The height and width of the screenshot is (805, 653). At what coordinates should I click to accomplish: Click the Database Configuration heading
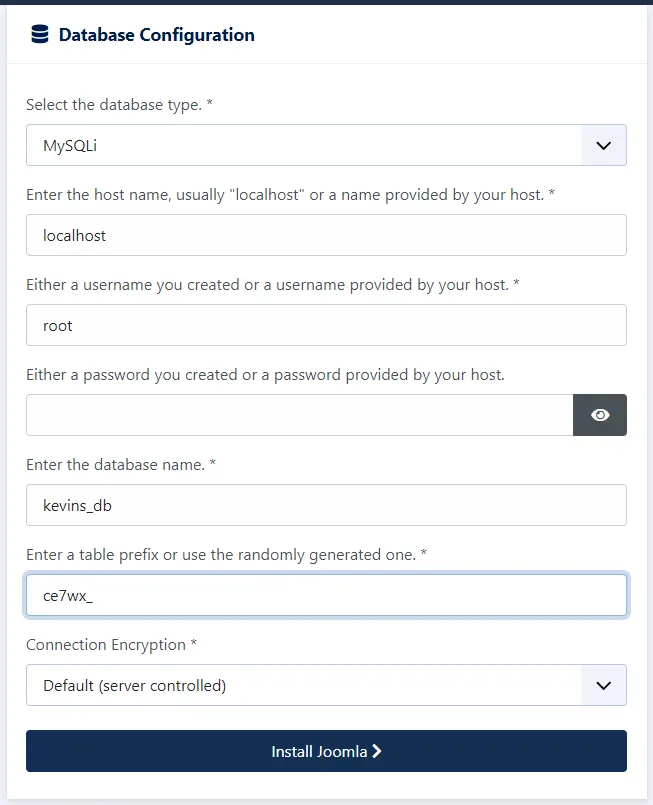click(x=156, y=35)
